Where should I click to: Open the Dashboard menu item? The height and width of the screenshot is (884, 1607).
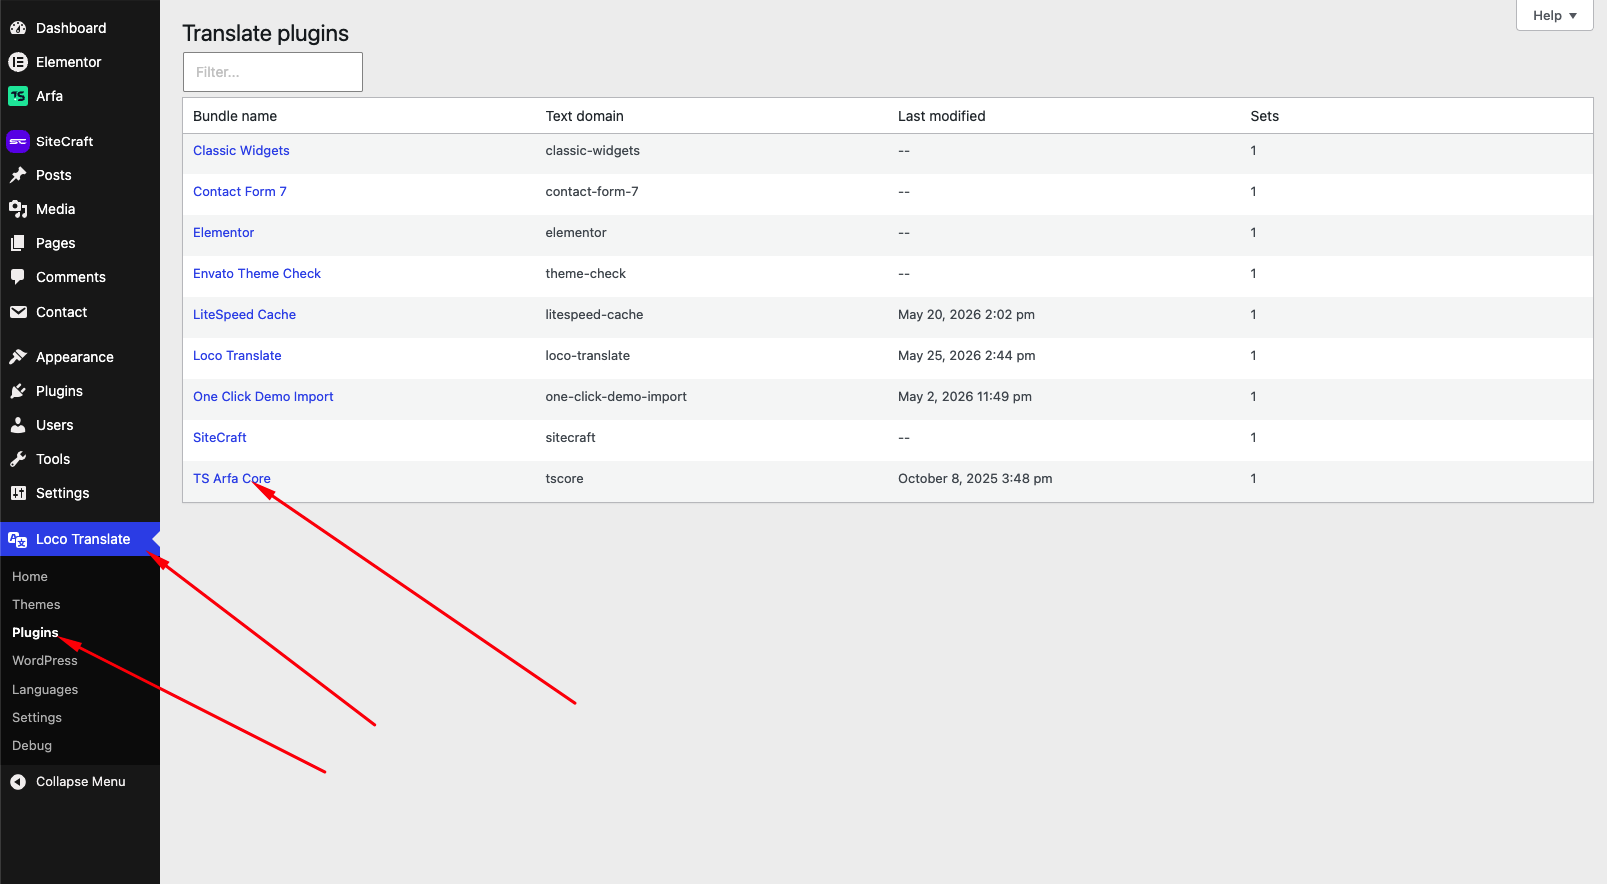(71, 28)
